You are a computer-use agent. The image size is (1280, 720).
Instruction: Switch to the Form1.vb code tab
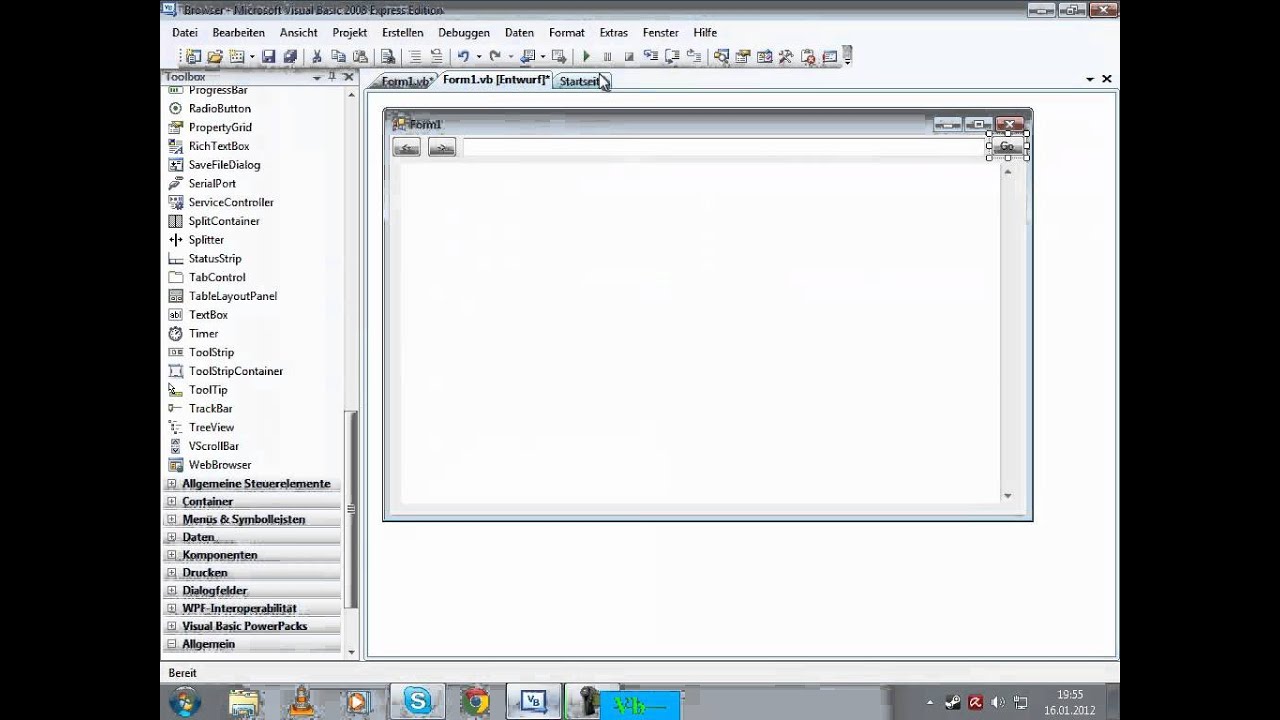[407, 81]
